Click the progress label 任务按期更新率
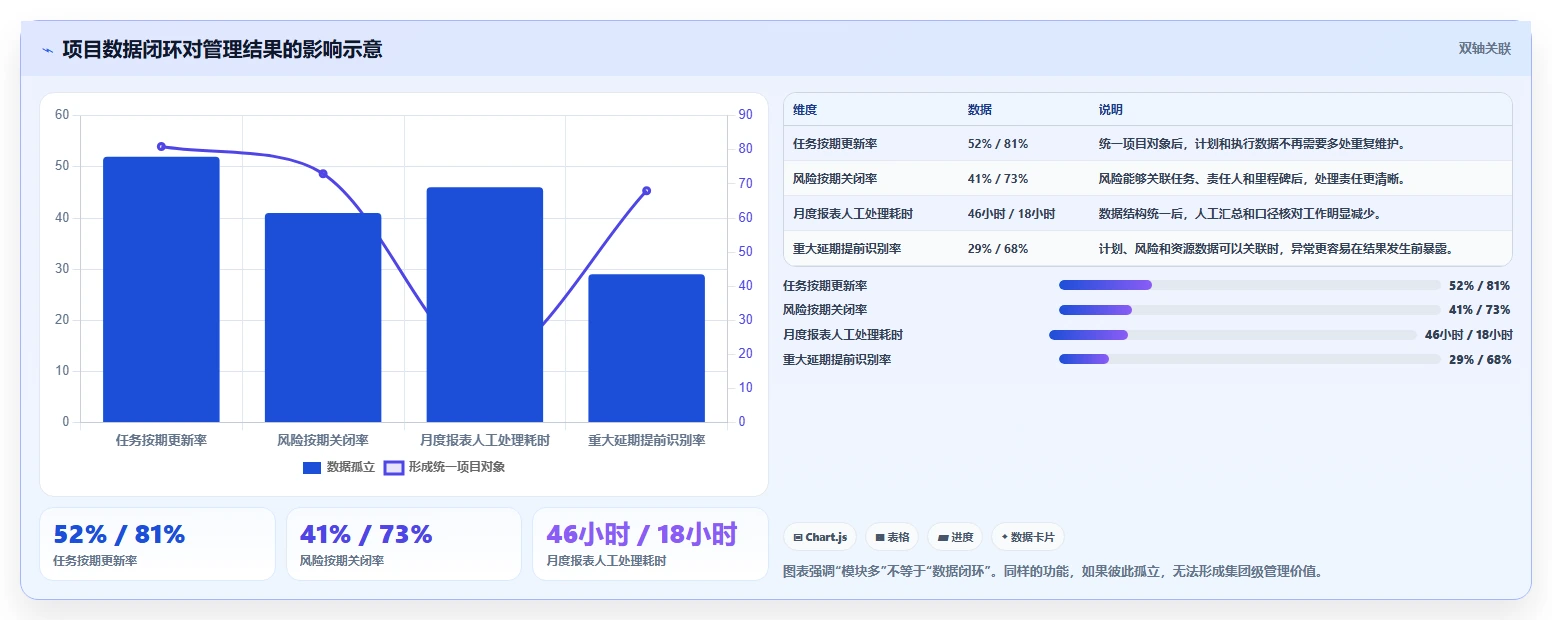Screen dimensions: 1552x620 [825, 286]
